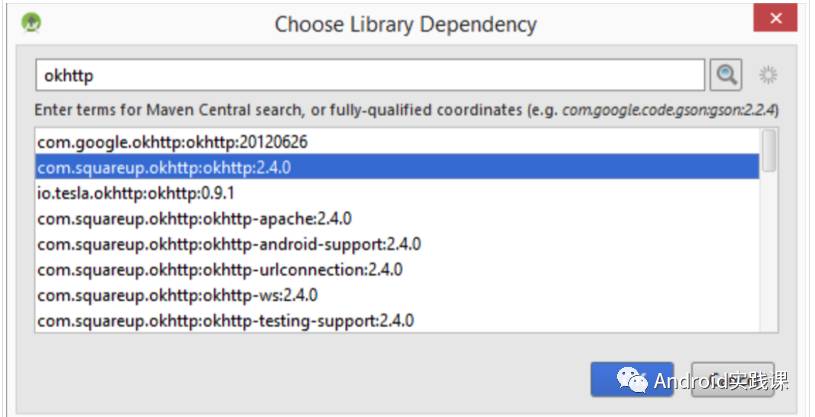Click the Cancel button at bottom right

pos(732,380)
